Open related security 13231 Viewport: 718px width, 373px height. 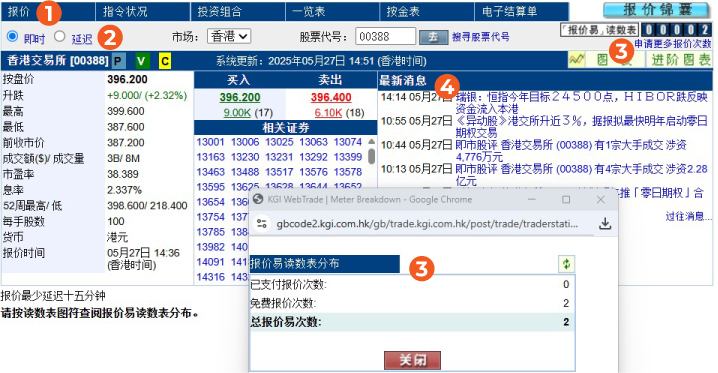pos(279,157)
